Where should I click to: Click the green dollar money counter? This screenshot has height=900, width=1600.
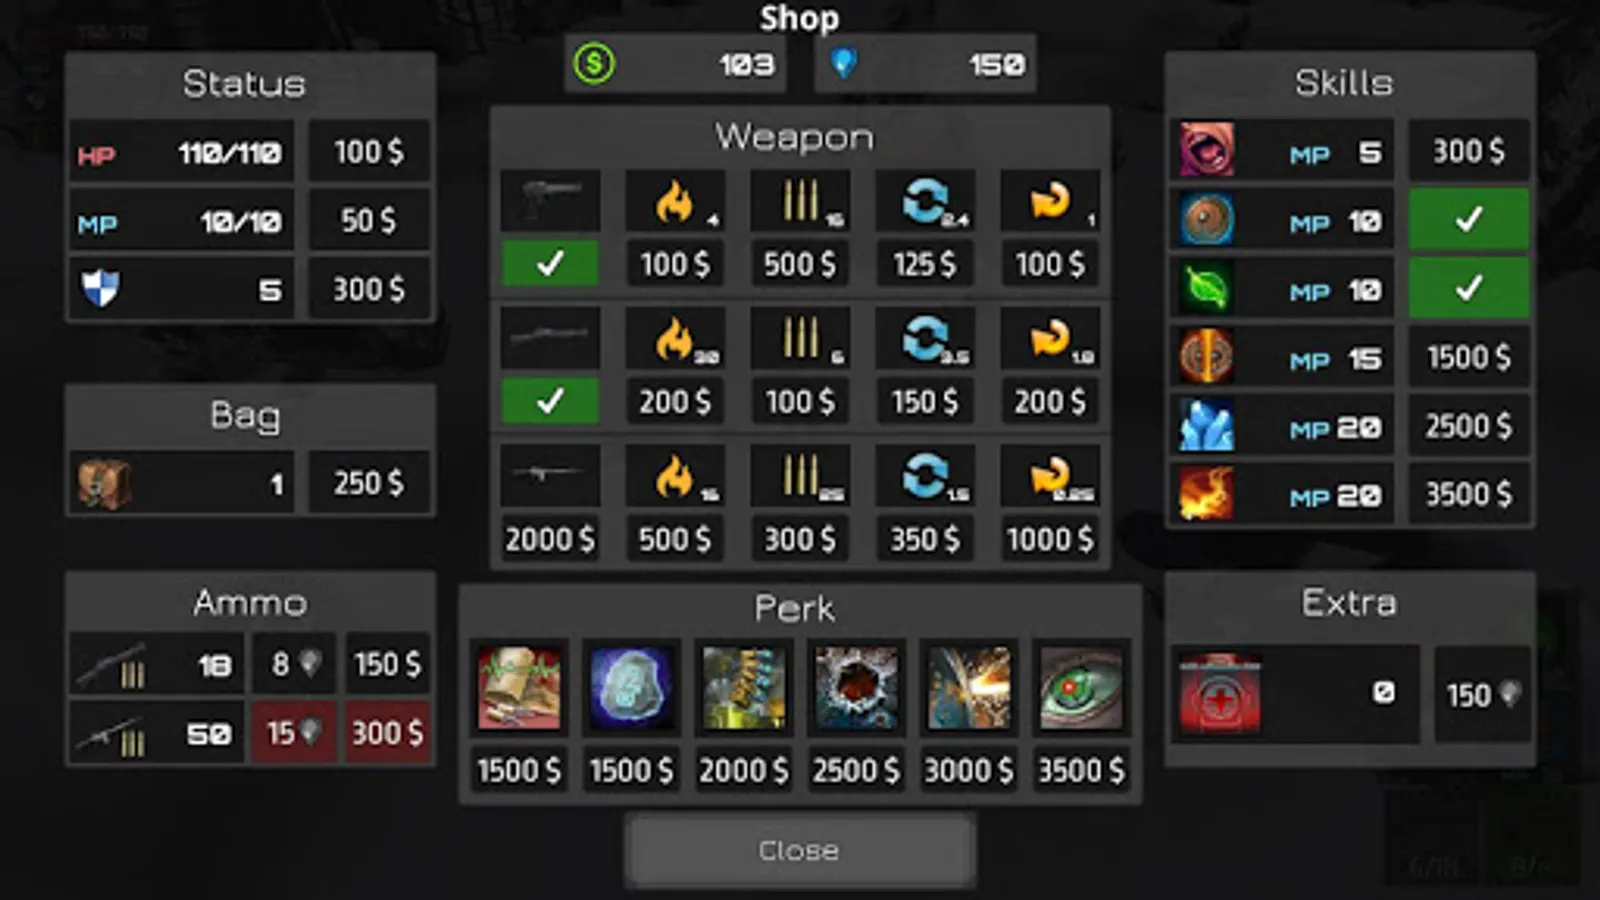click(x=676, y=64)
